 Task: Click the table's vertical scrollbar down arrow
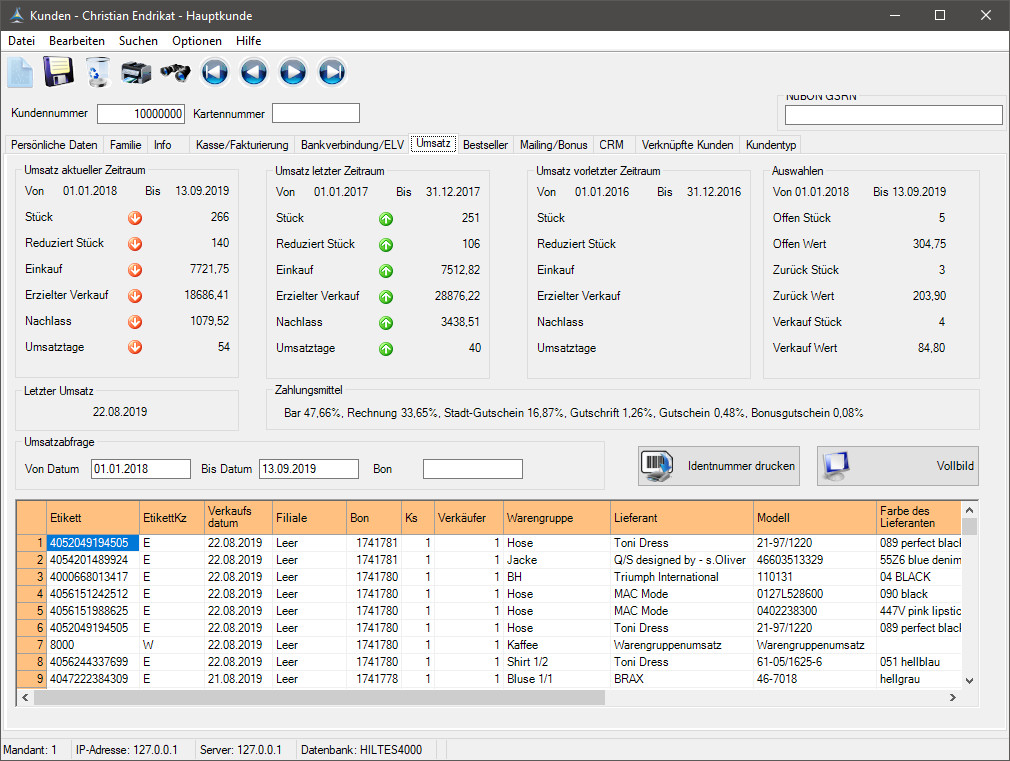tap(967, 680)
